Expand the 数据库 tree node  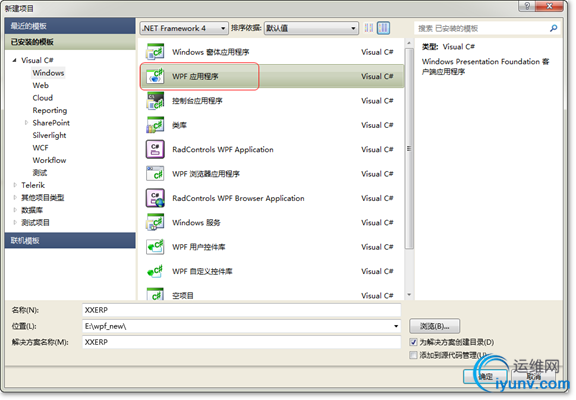point(15,210)
